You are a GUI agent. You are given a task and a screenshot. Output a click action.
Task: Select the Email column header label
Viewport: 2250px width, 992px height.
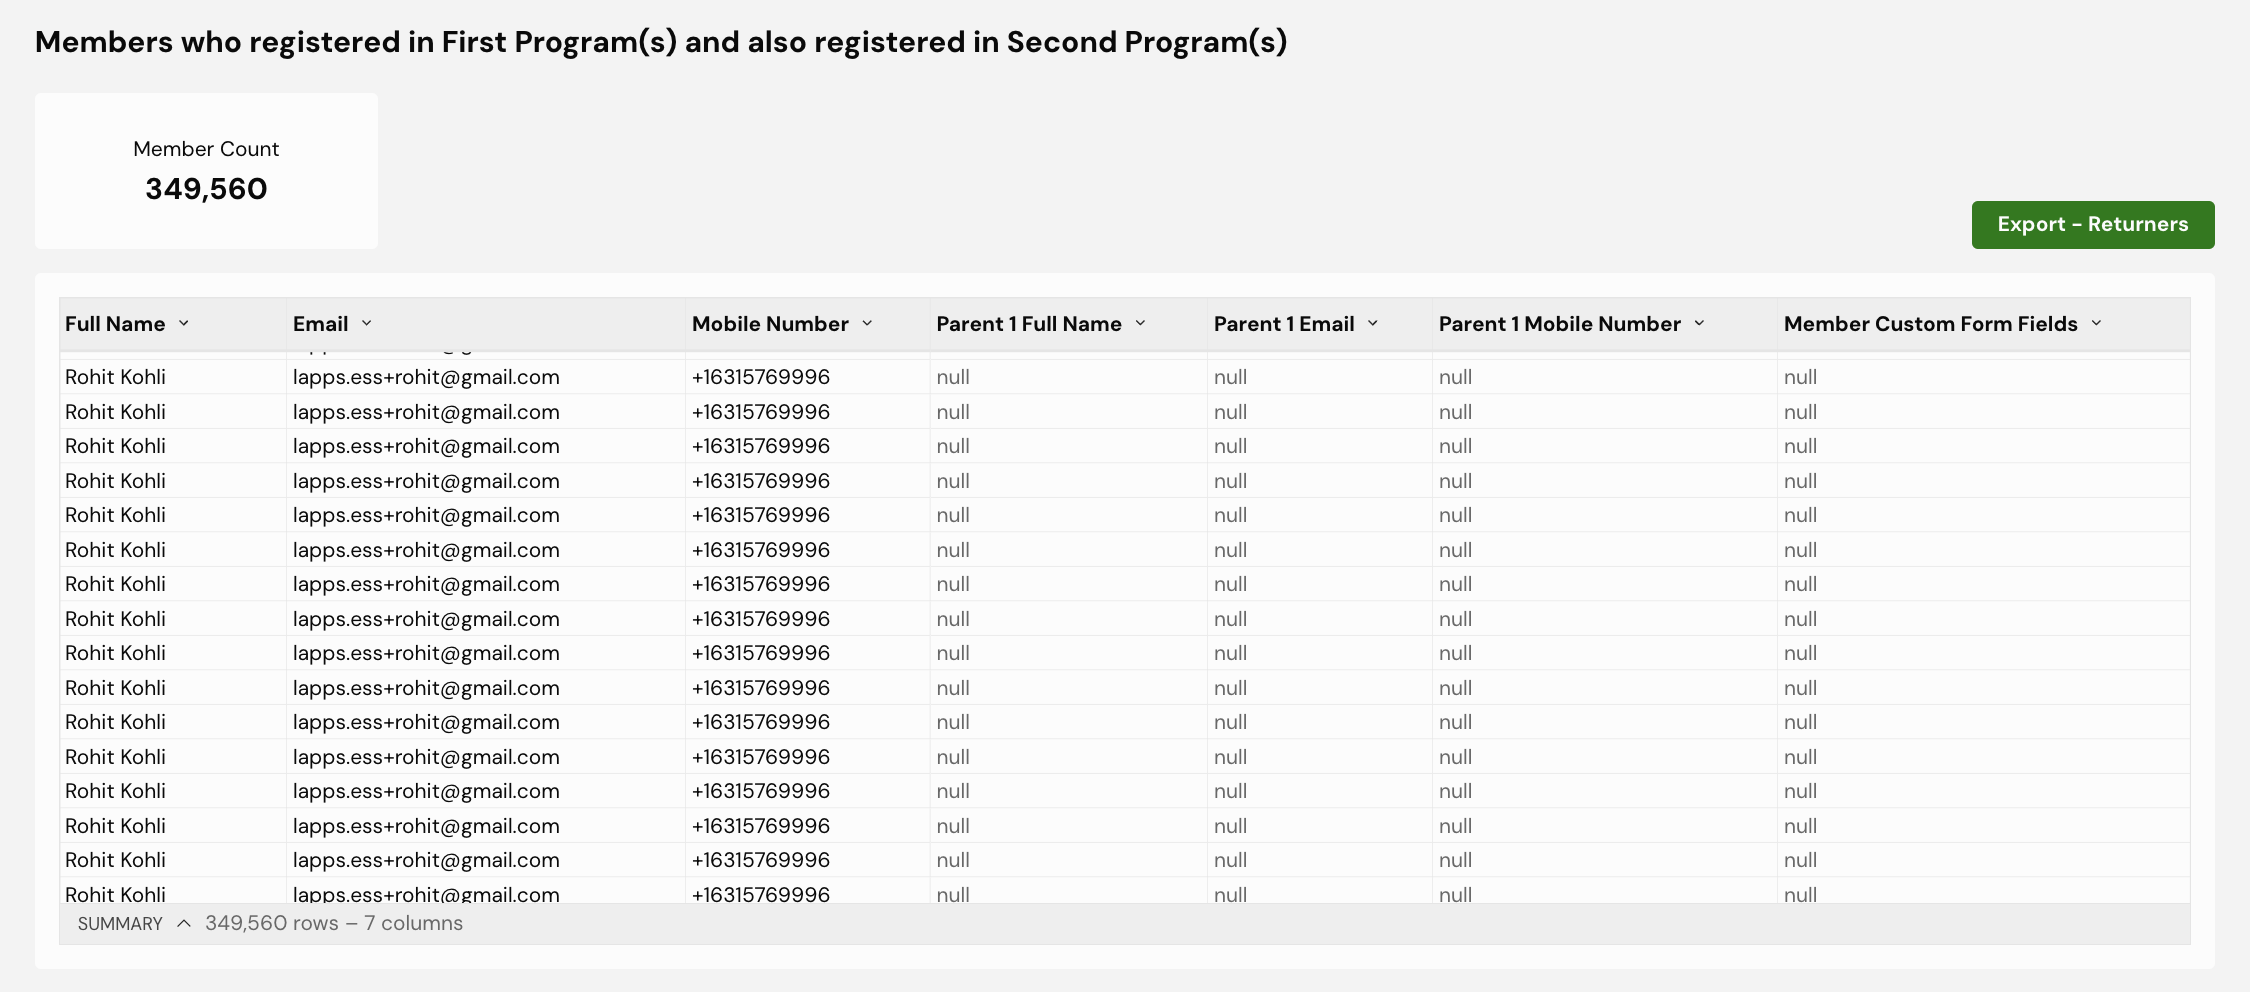click(321, 324)
